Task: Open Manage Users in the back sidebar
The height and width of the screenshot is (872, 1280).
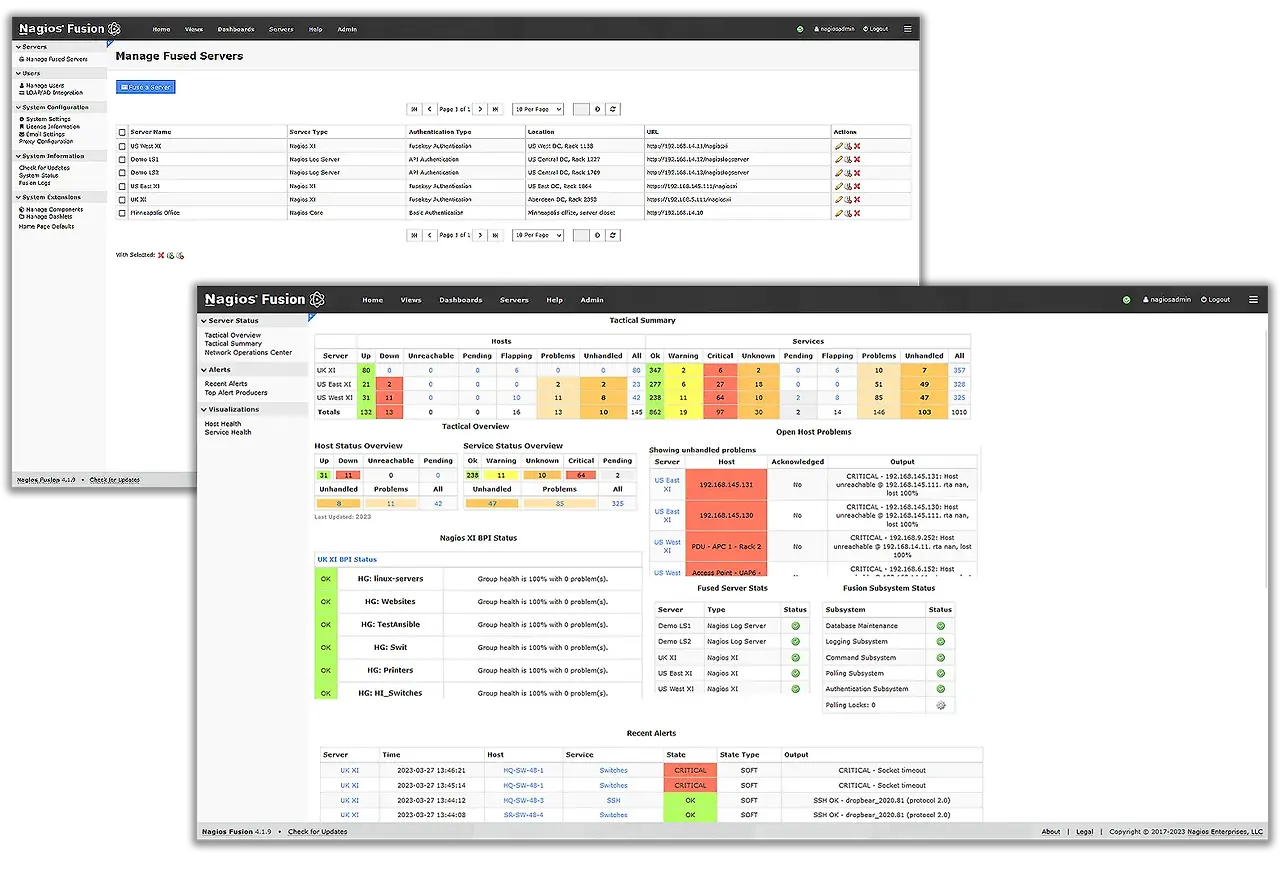Action: point(42,86)
